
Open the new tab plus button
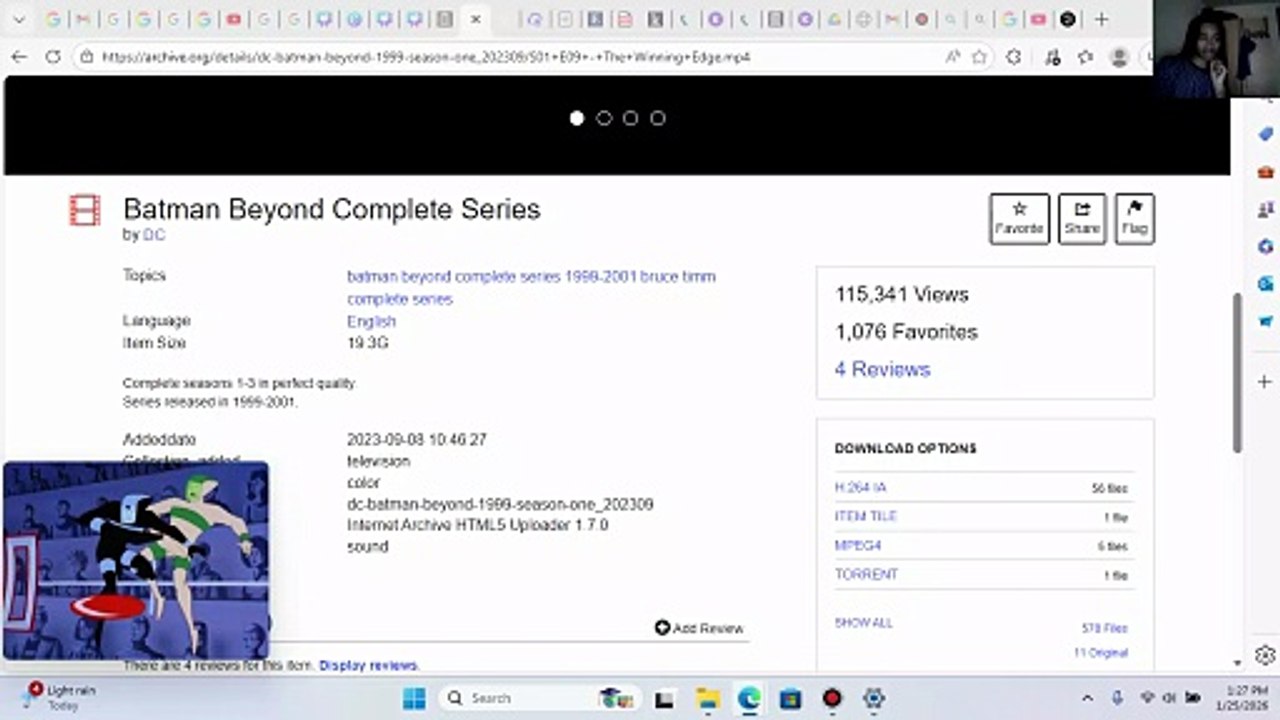tap(1101, 19)
